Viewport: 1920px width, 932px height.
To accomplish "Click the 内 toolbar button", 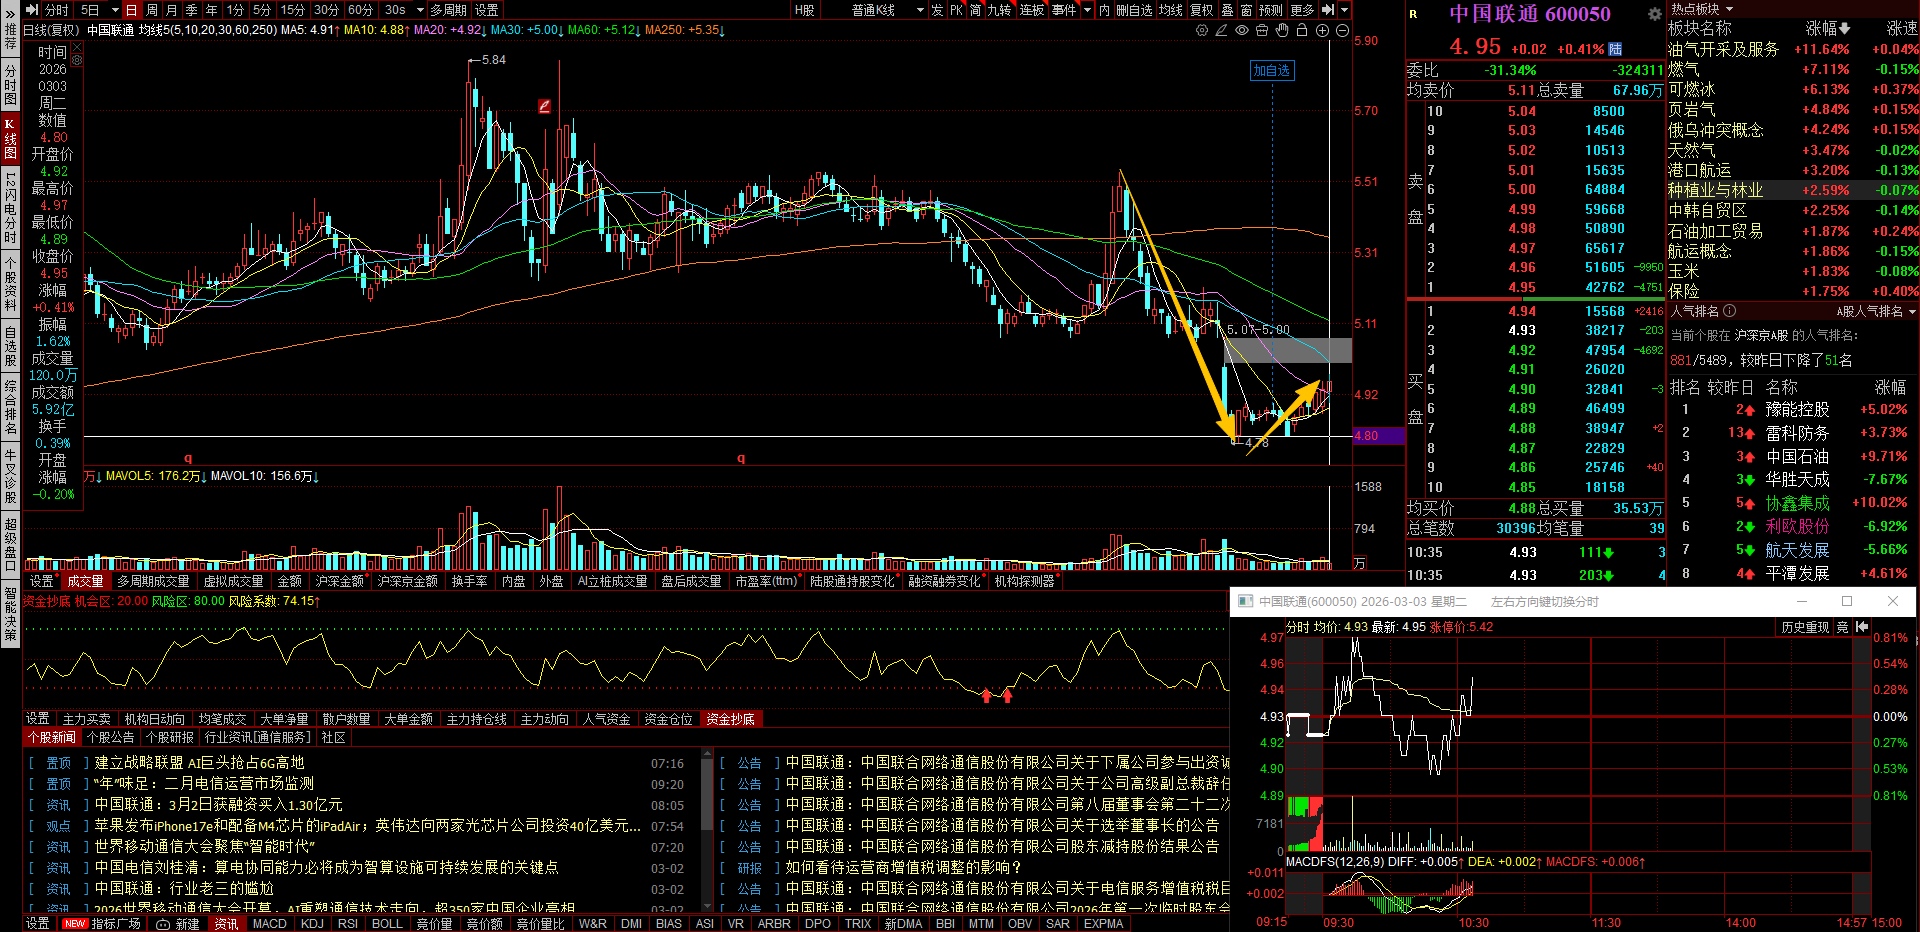I will click(x=1104, y=10).
